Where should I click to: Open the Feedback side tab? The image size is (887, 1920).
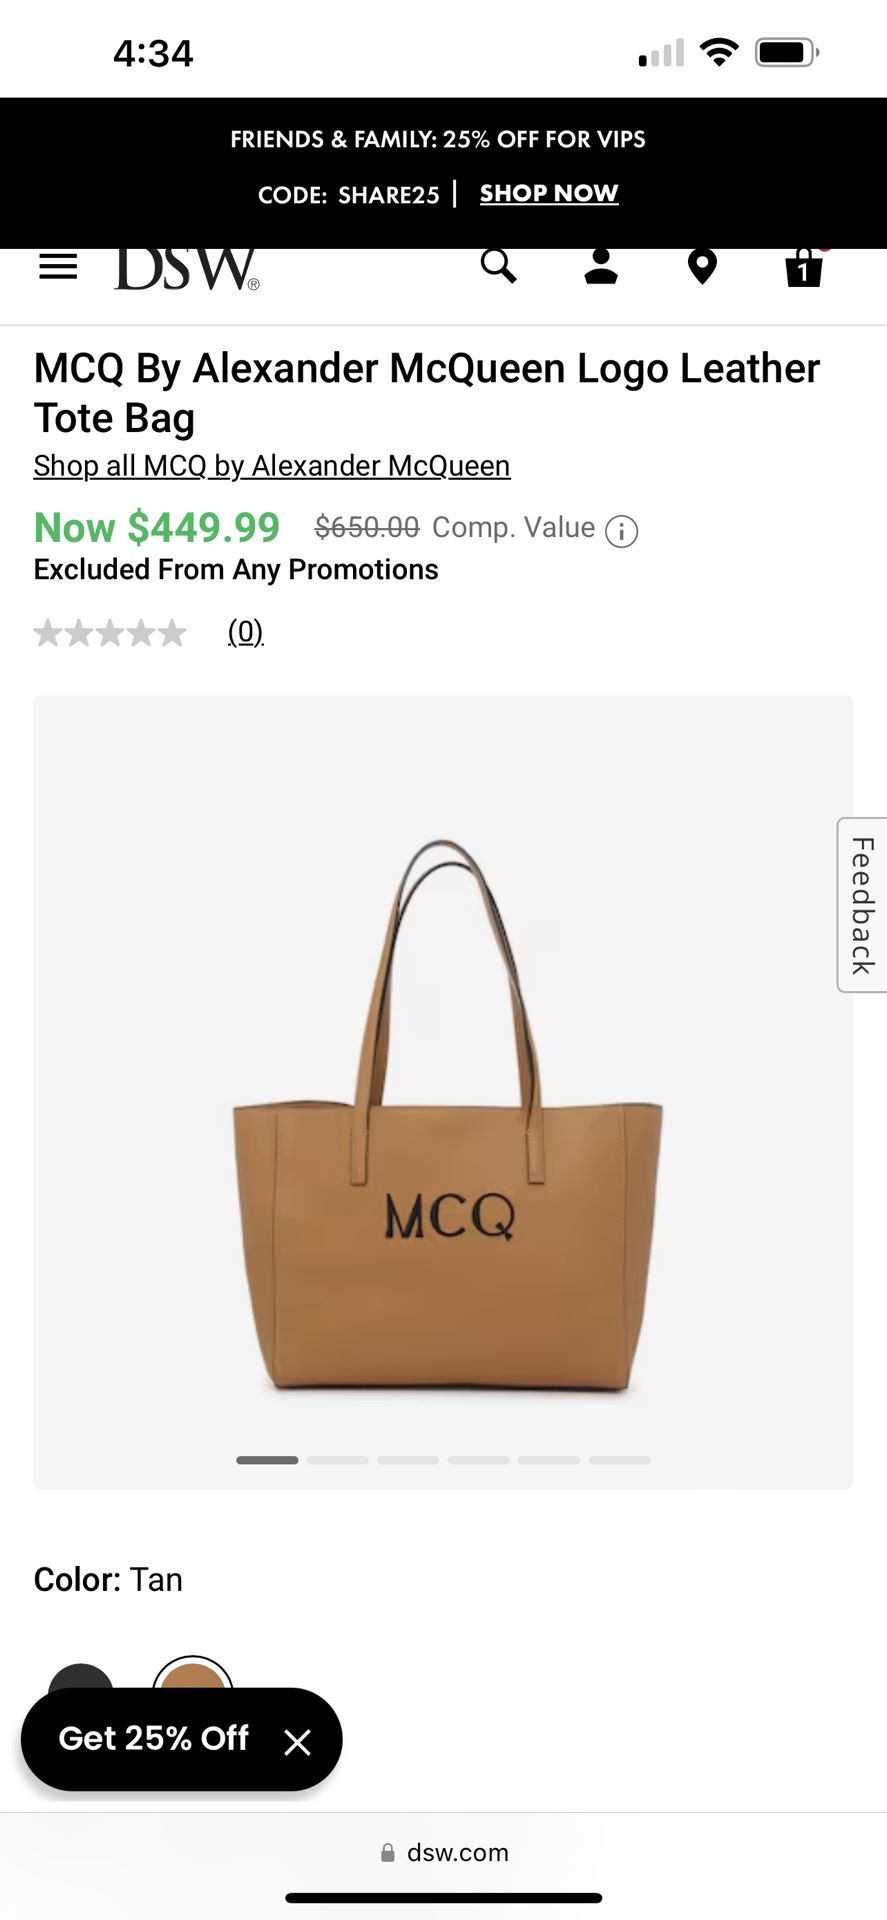[x=862, y=905]
